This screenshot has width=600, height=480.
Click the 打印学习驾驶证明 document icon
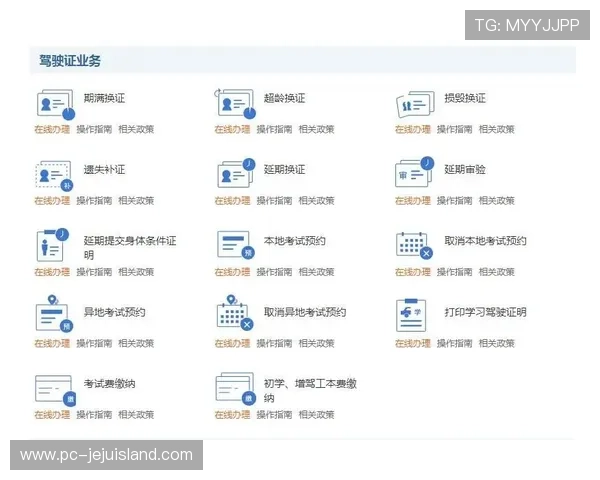[x=411, y=315]
